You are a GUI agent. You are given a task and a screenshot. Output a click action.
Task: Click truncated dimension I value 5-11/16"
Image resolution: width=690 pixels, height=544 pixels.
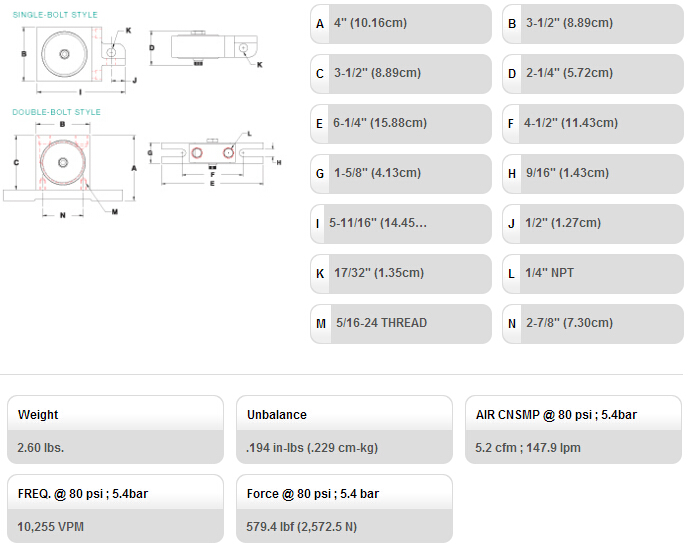click(378, 223)
